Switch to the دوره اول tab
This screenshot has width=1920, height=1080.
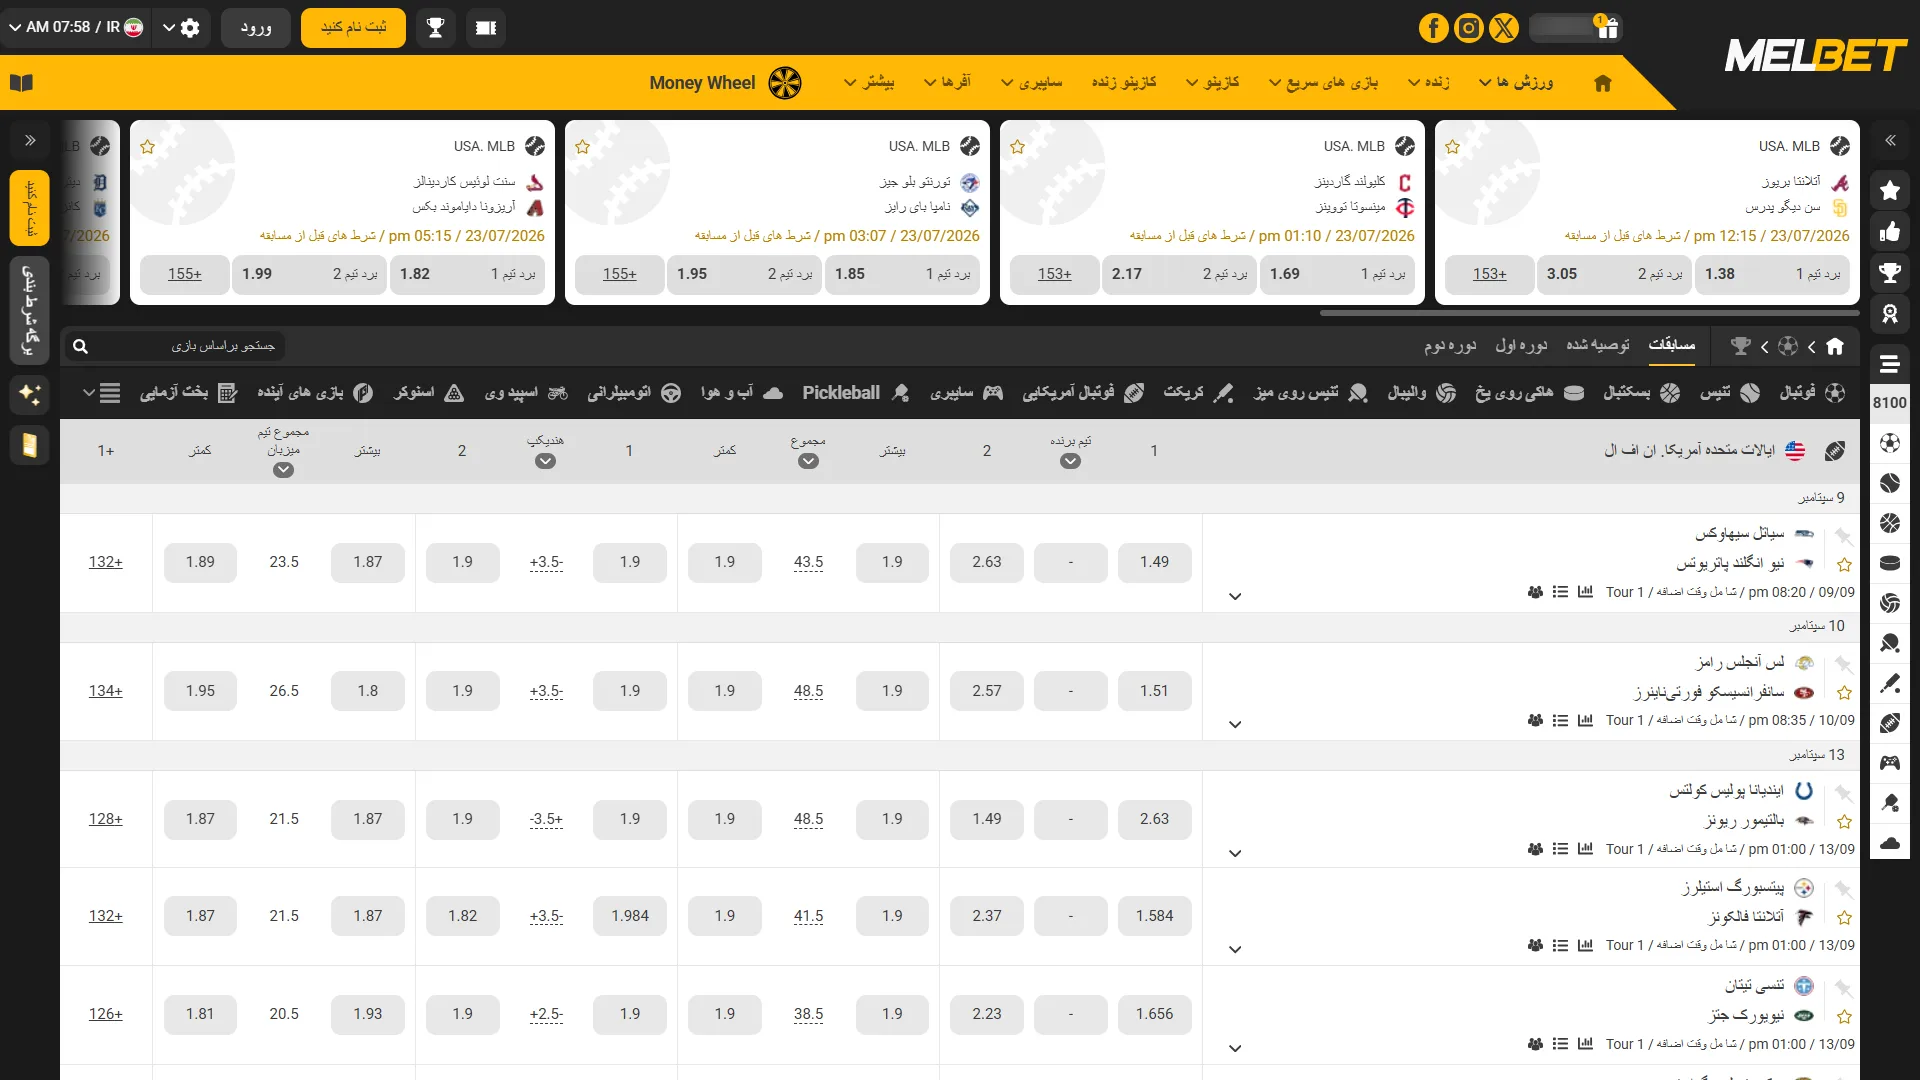click(1521, 345)
